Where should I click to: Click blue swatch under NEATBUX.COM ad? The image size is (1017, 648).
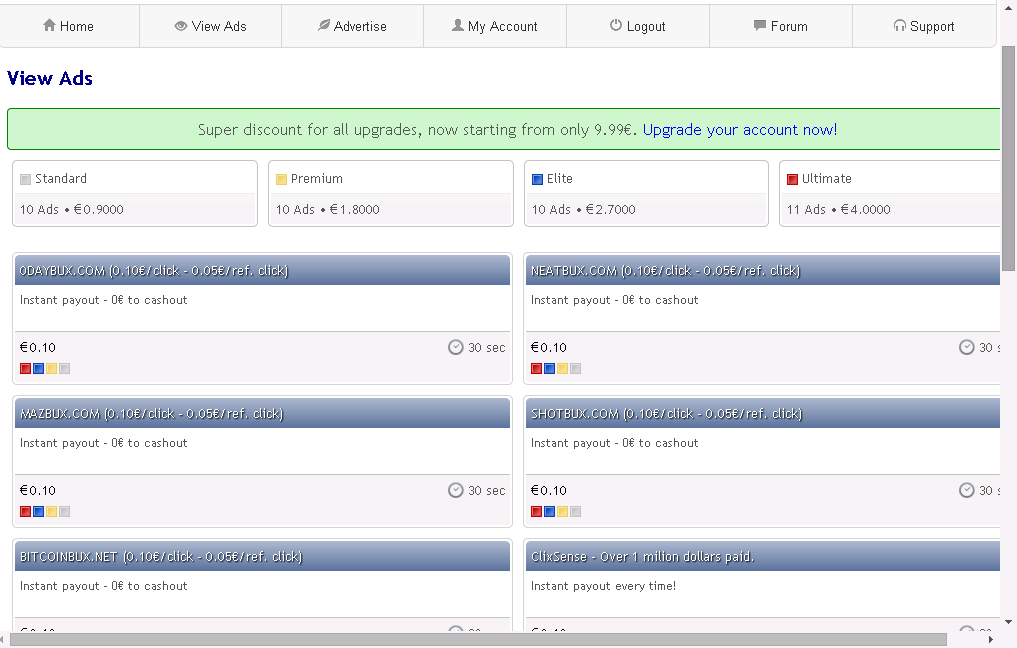(x=549, y=368)
